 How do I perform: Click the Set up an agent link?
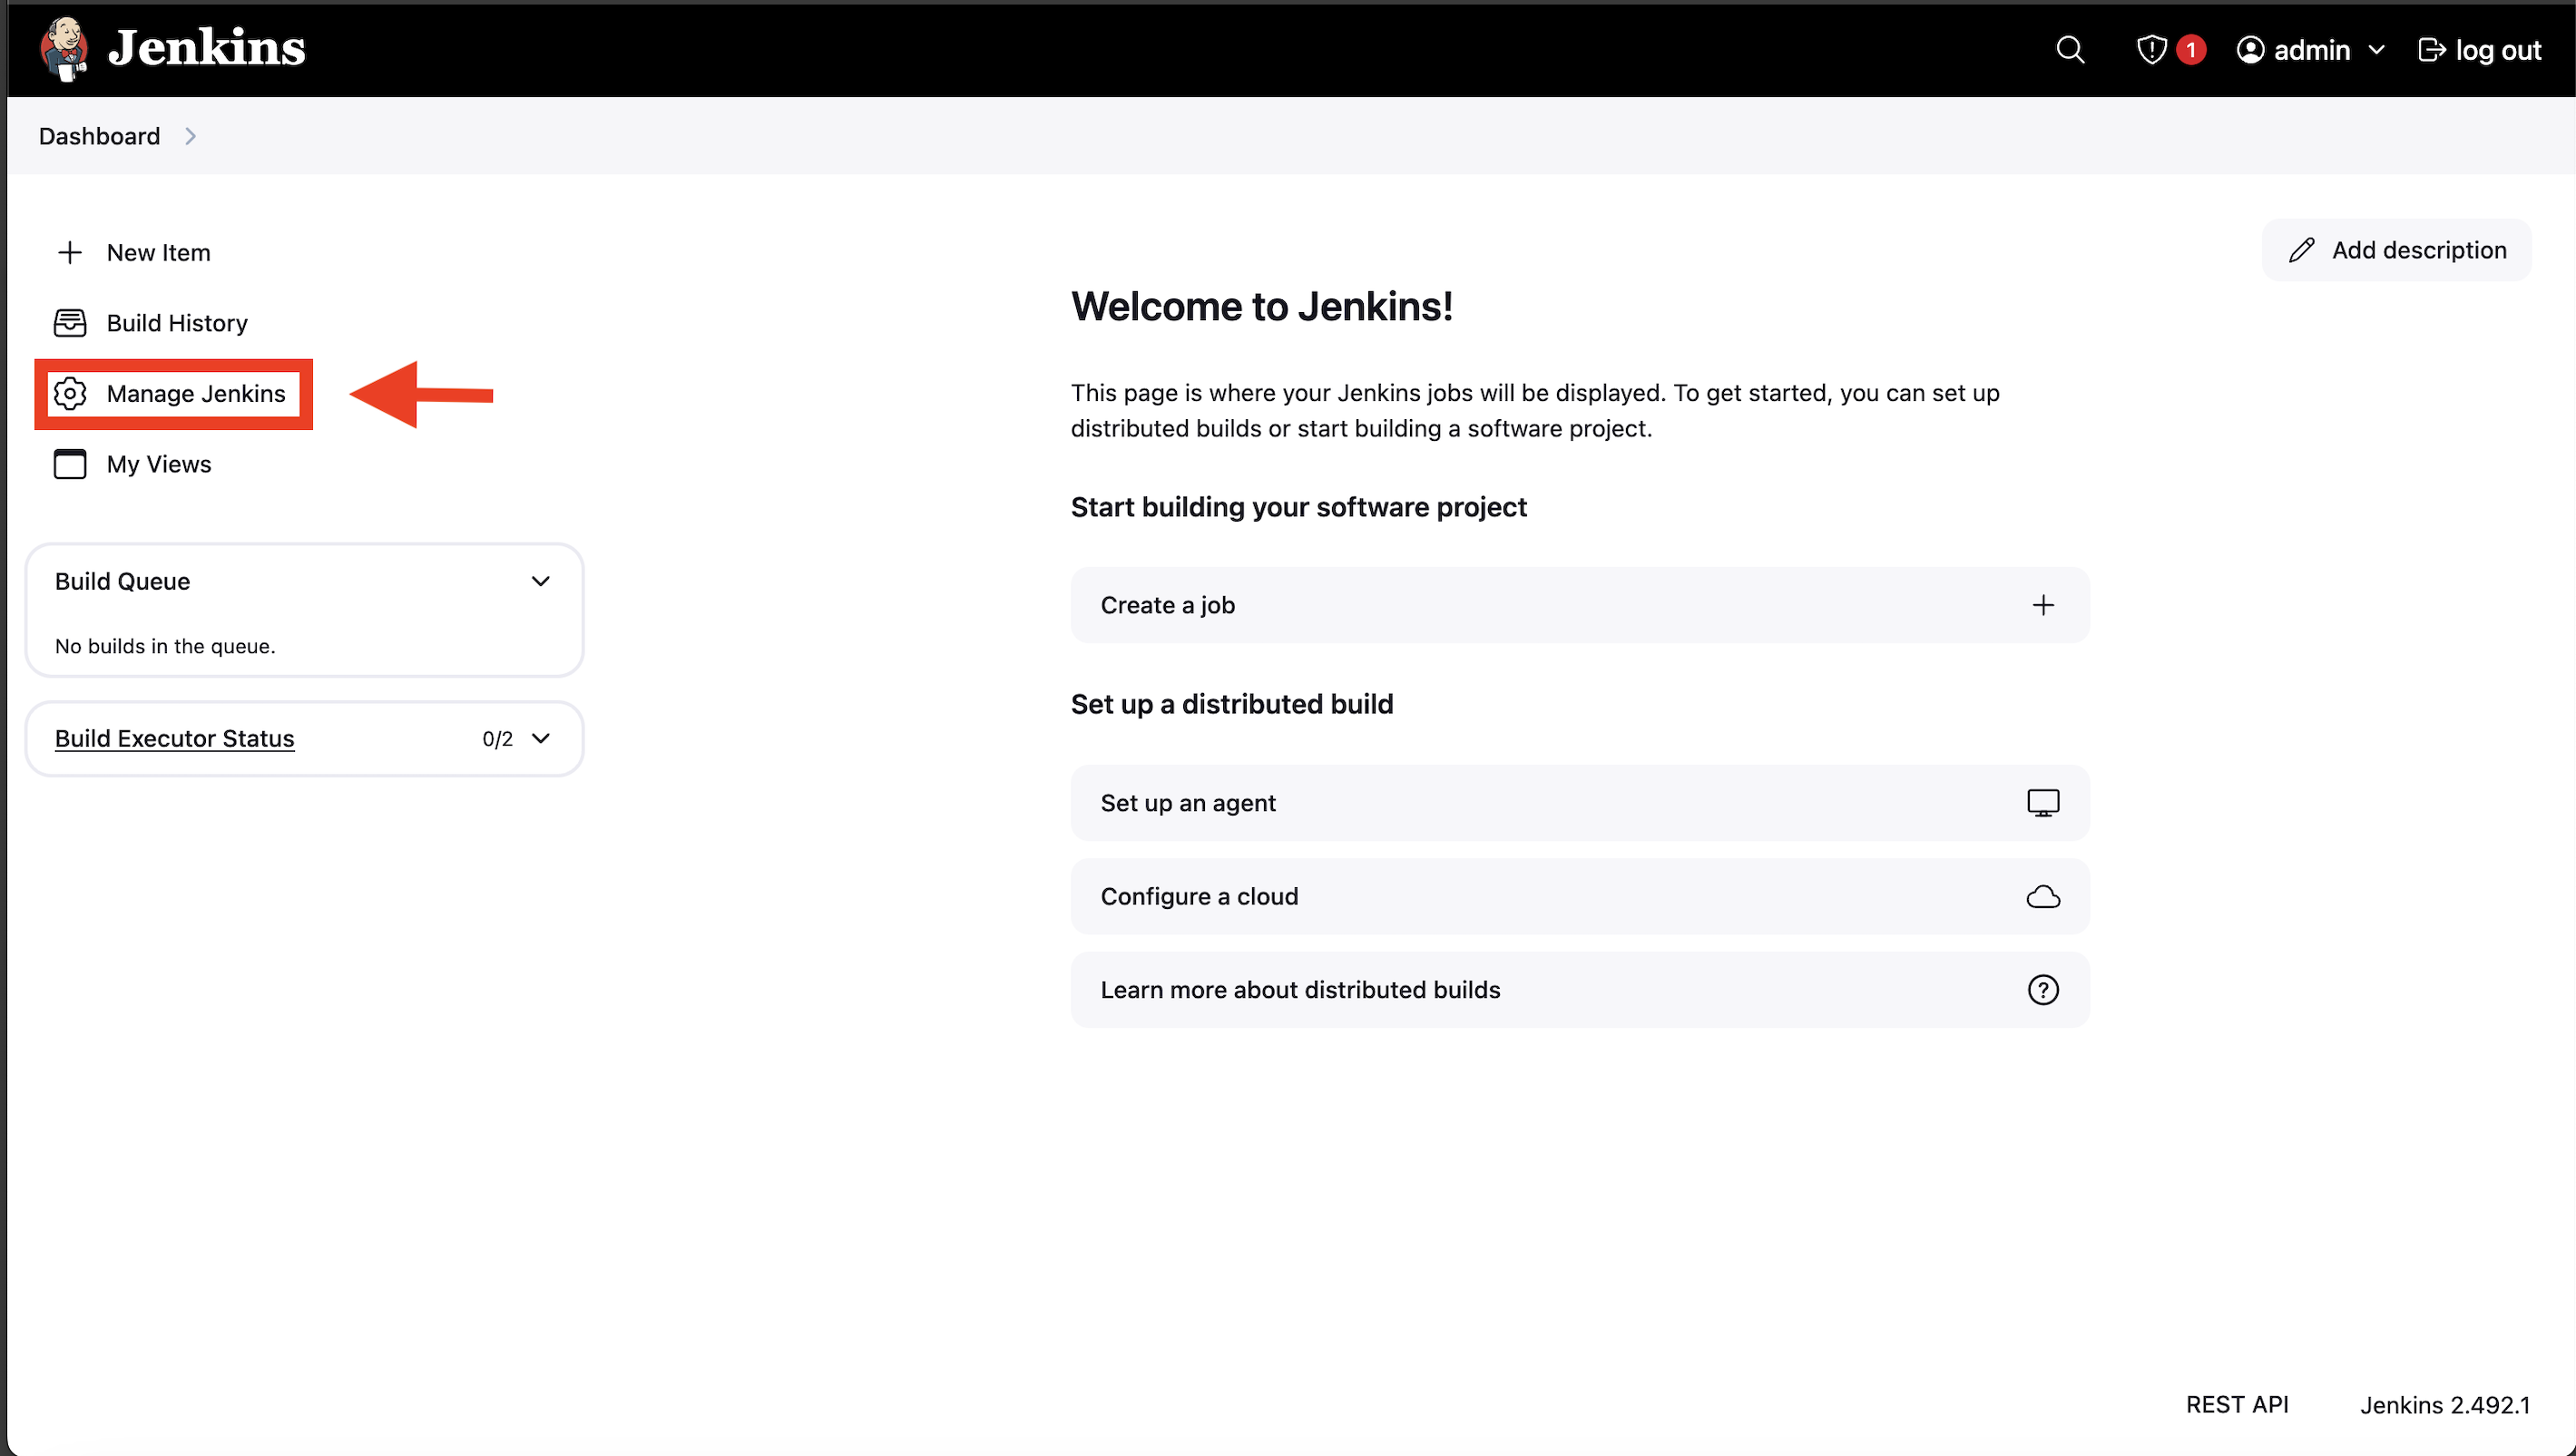click(x=1580, y=801)
